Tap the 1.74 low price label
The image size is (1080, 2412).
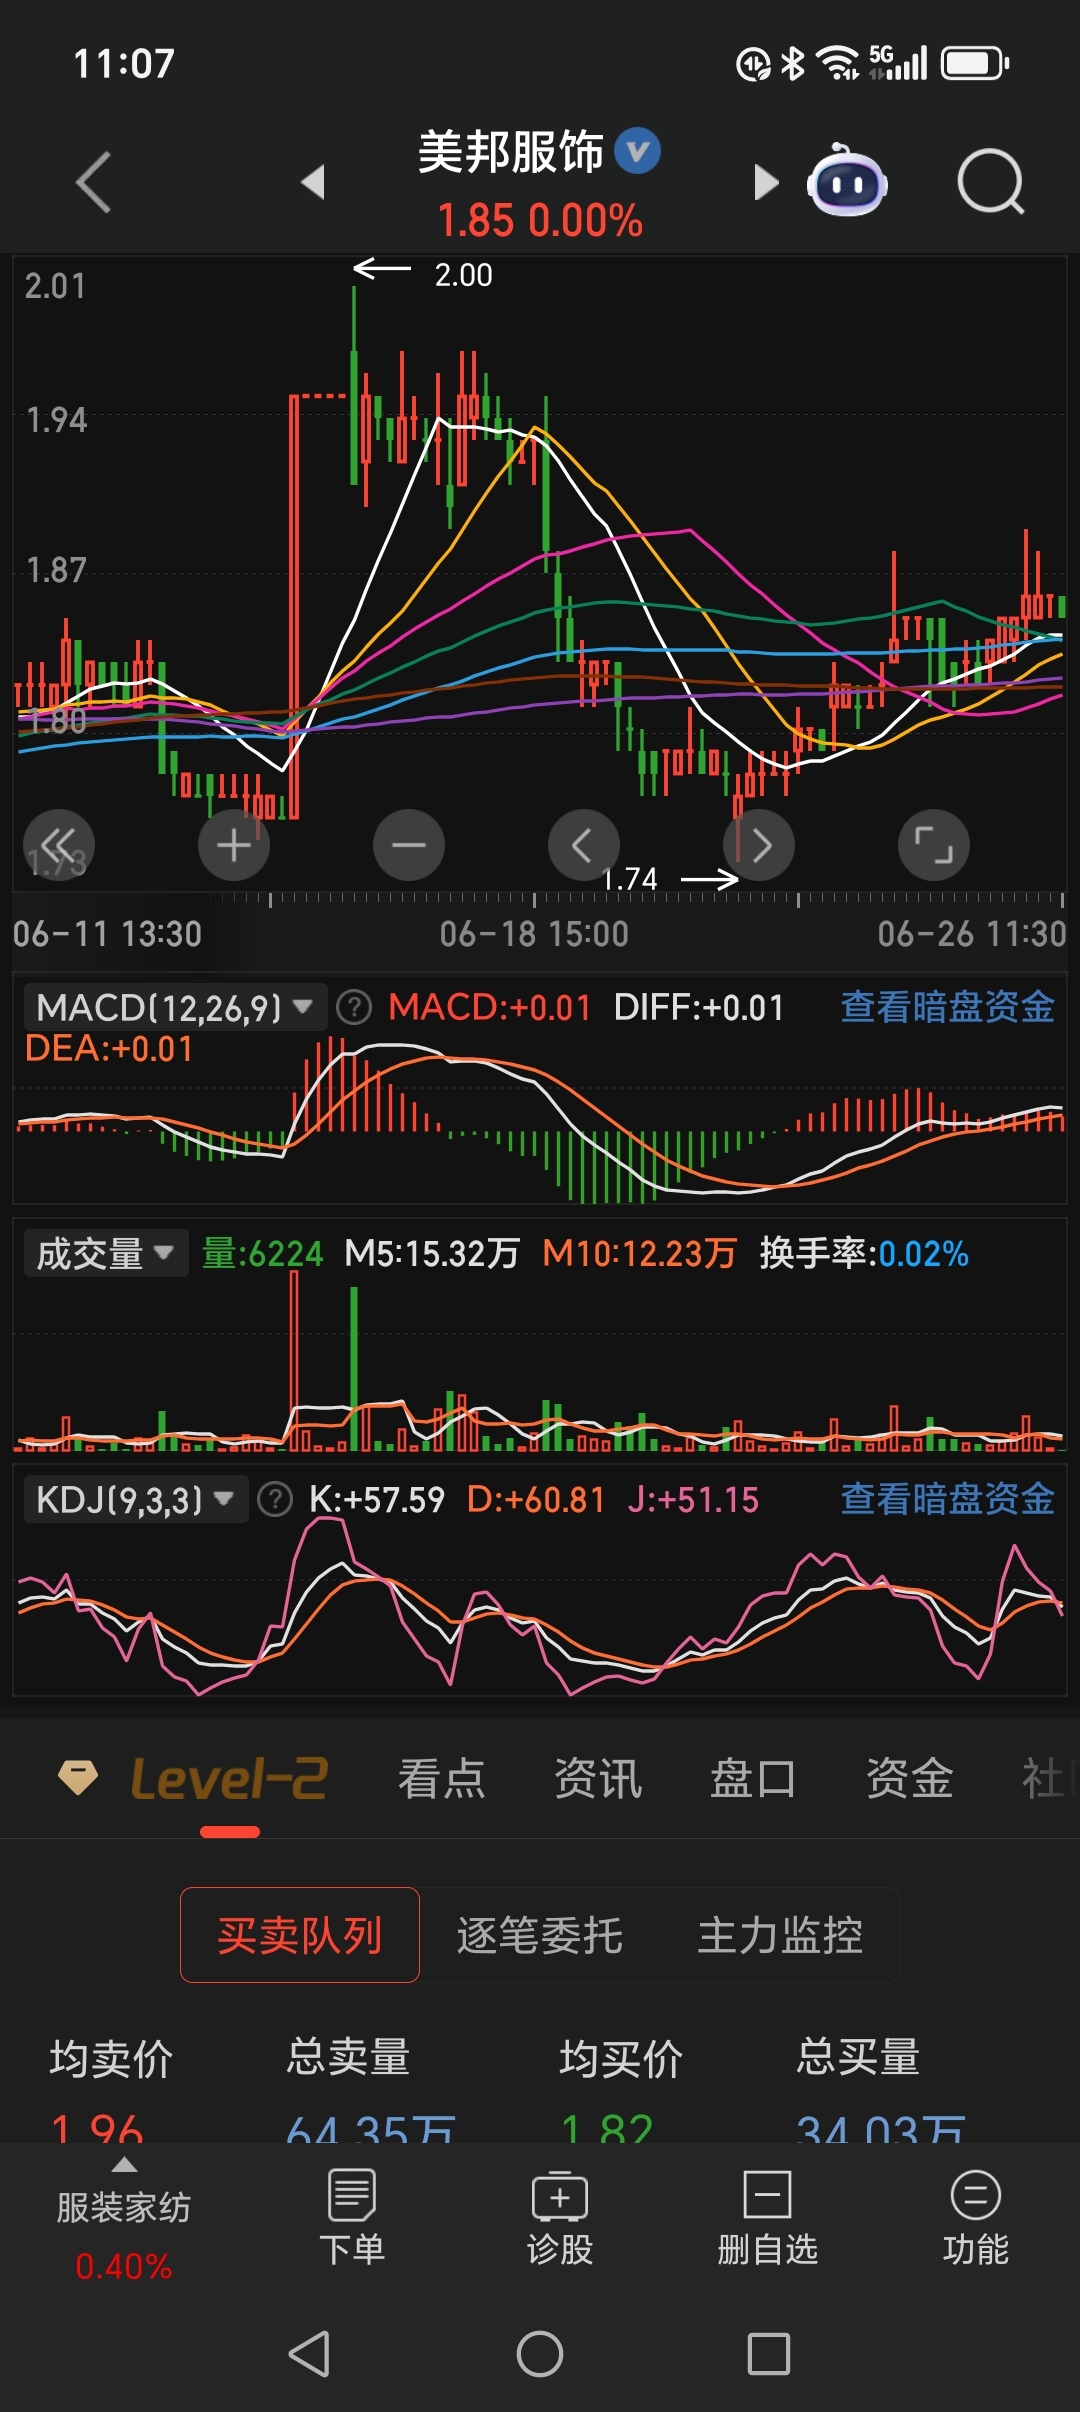(x=629, y=879)
